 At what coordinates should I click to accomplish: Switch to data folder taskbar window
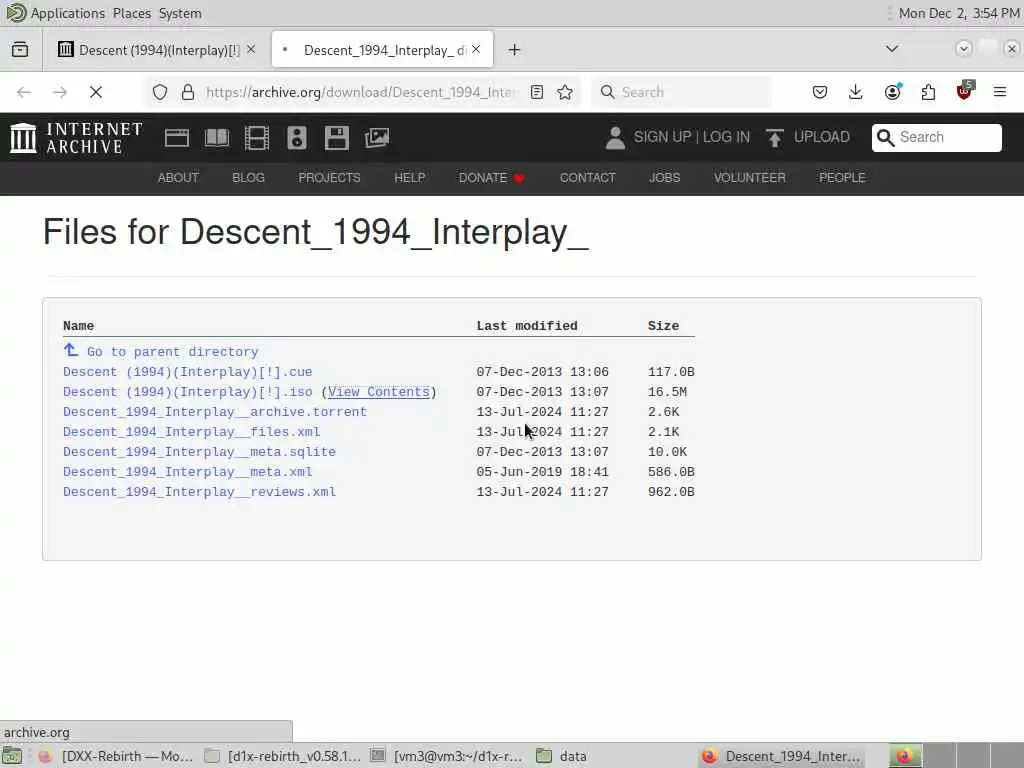[x=562, y=756]
